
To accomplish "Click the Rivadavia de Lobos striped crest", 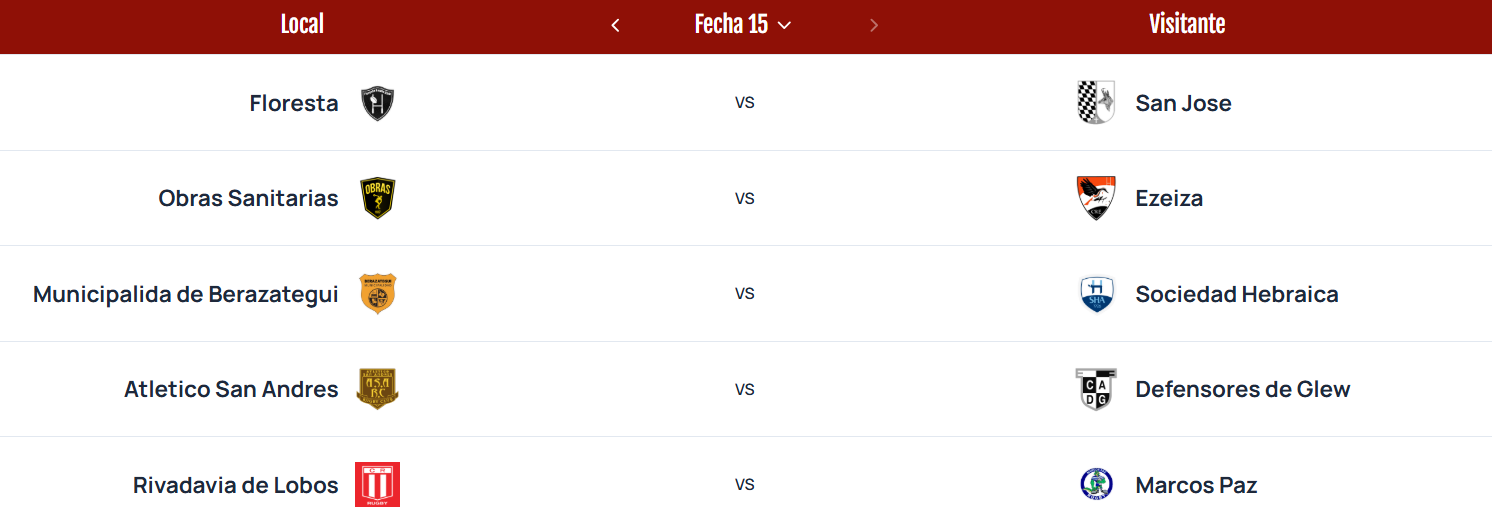I will pyautogui.click(x=377, y=485).
